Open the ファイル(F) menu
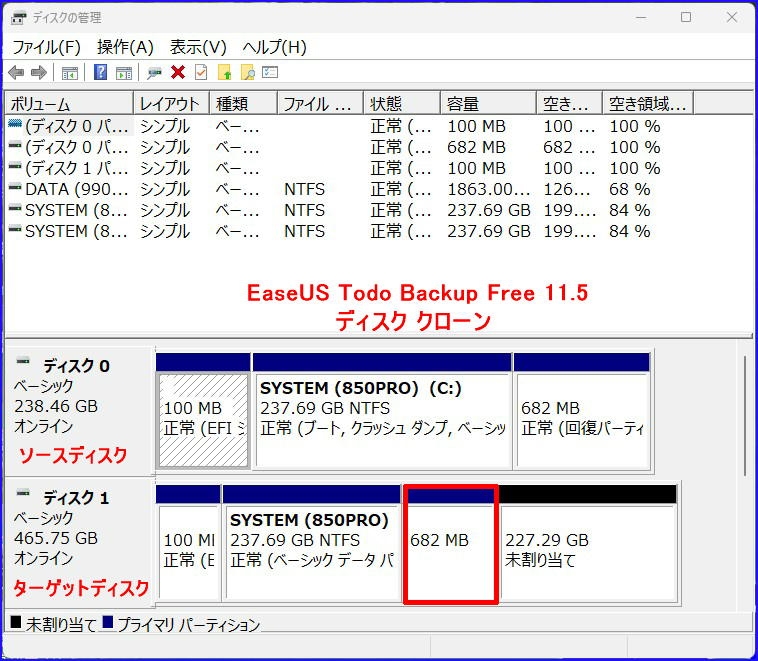The width and height of the screenshot is (758, 661). [x=46, y=47]
